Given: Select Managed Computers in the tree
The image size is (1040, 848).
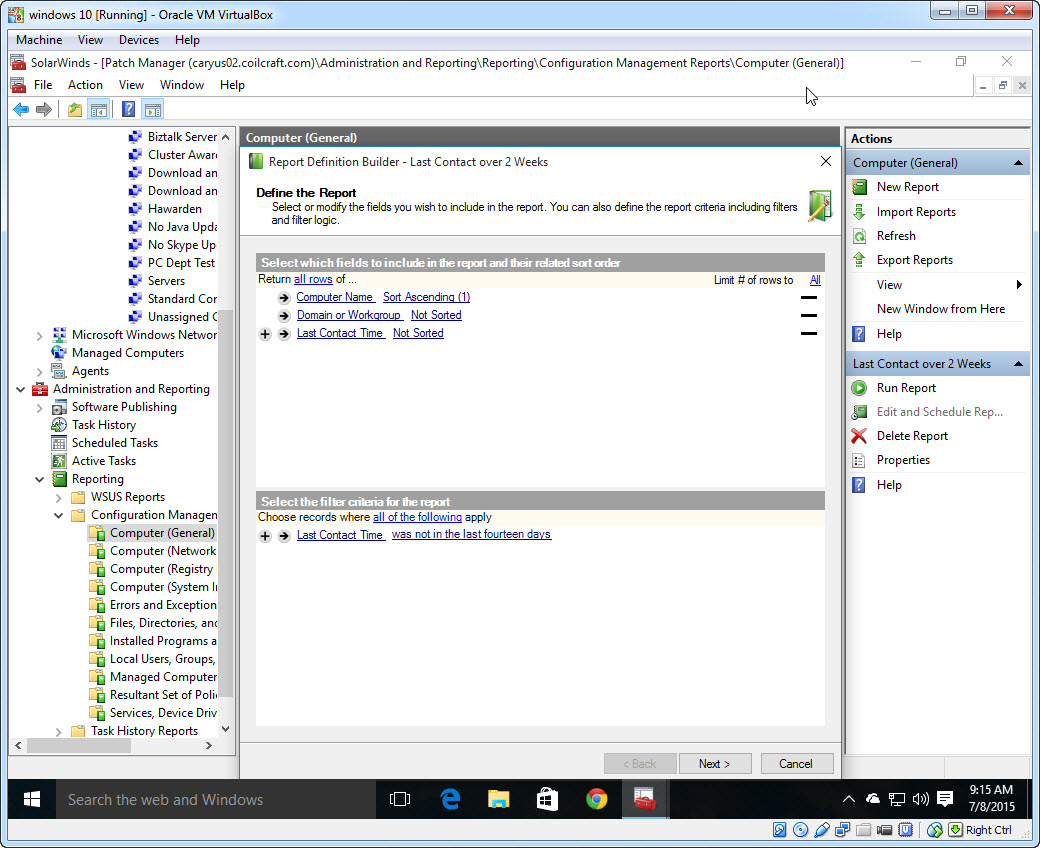Looking at the screenshot, I should coord(127,353).
